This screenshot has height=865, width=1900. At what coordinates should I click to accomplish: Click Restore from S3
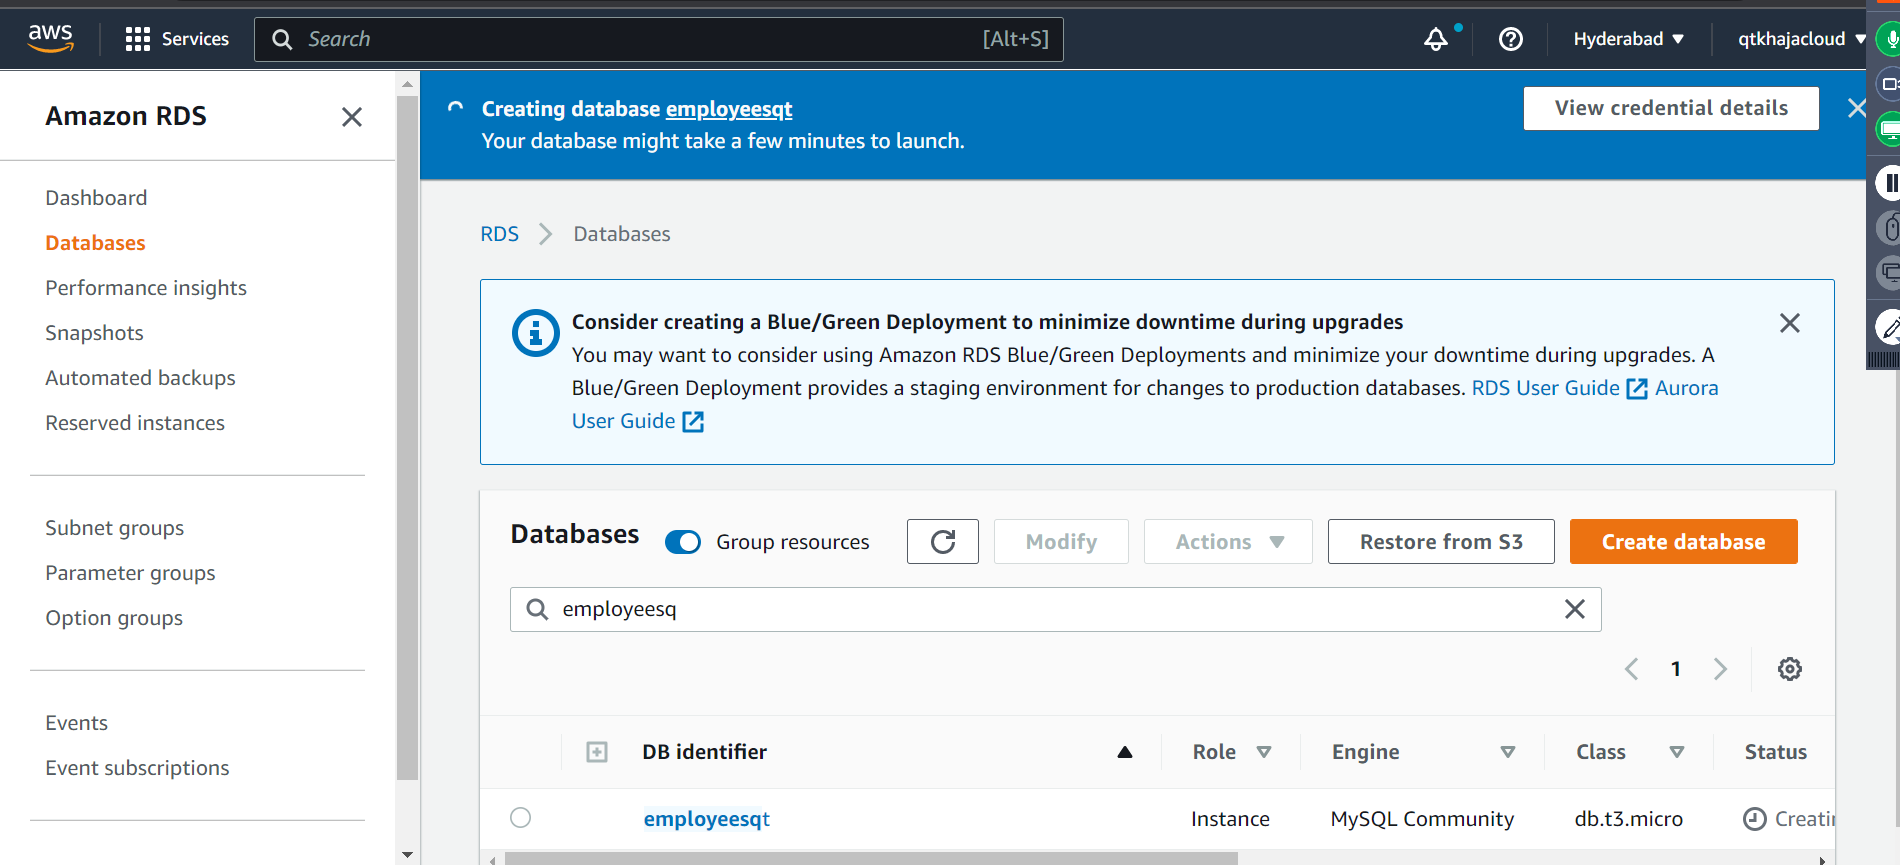[x=1441, y=542]
